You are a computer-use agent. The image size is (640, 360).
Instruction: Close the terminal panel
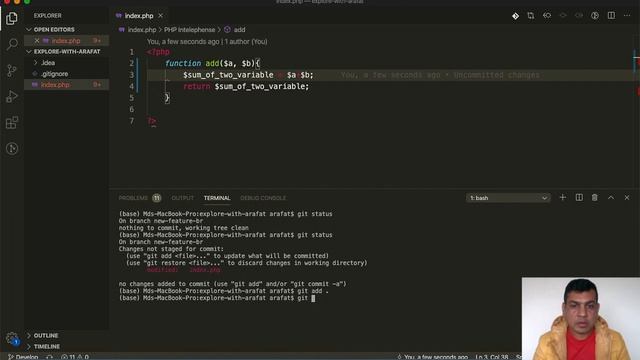(627, 198)
